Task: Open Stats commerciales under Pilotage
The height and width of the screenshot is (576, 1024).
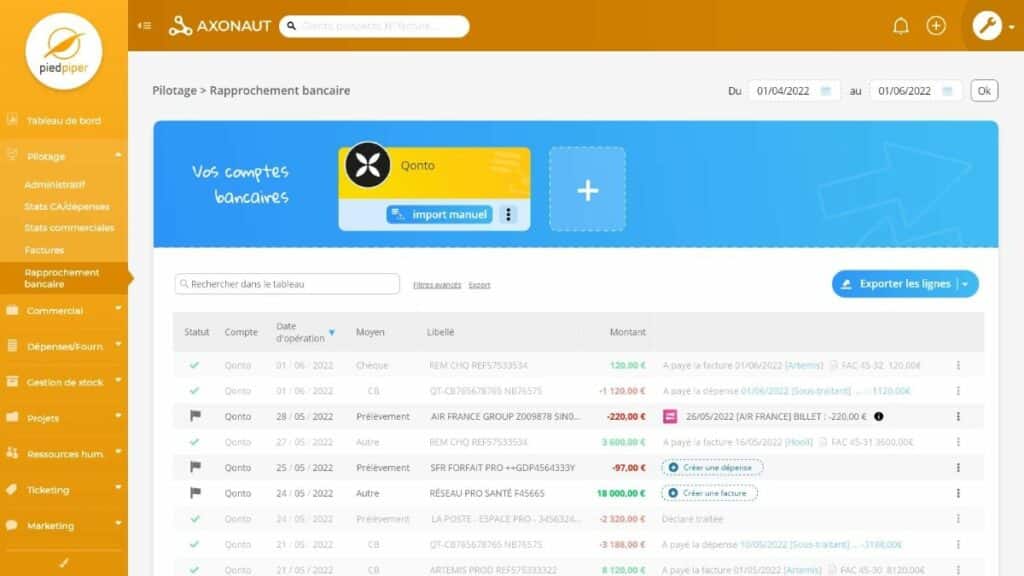Action: (69, 228)
